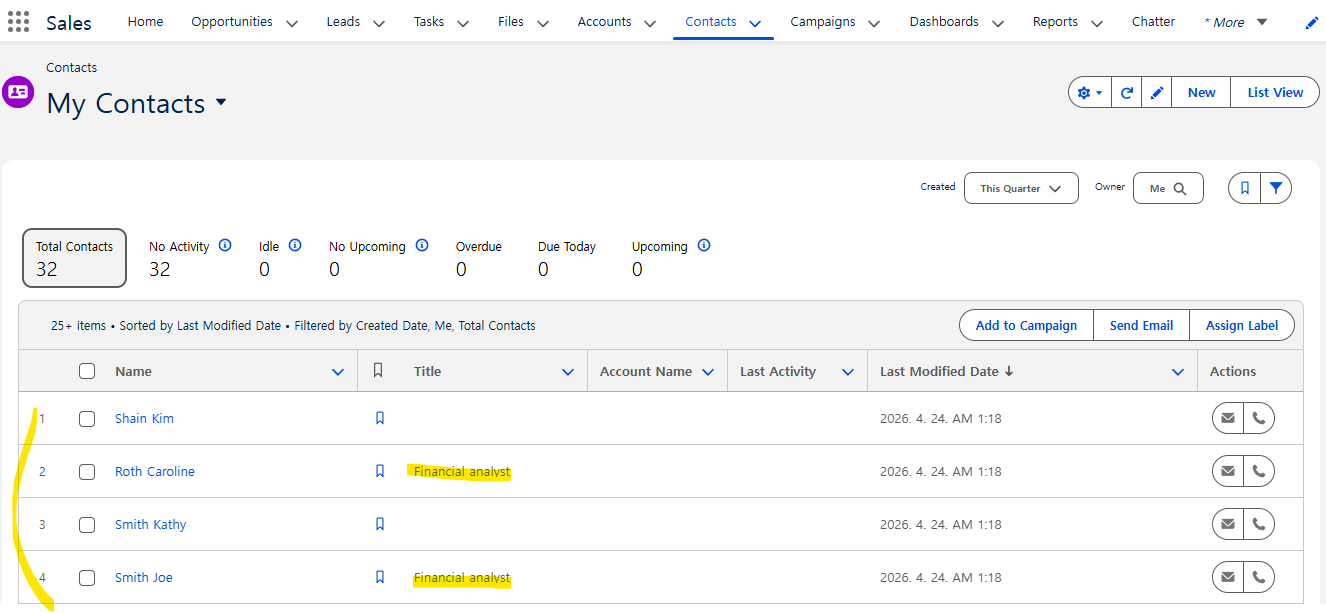Click the Owner search field

(1167, 188)
